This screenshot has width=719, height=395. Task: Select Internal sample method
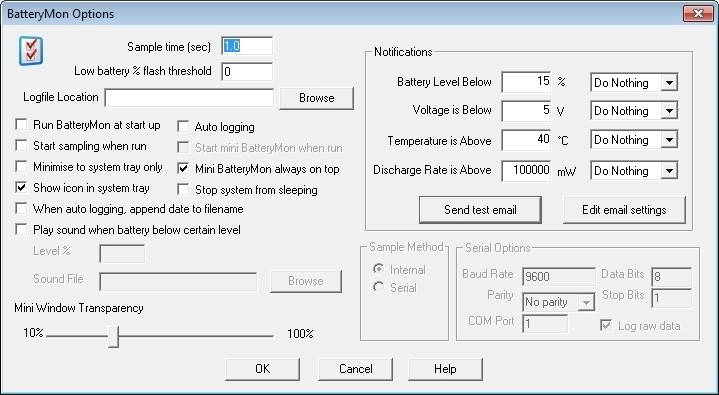378,269
